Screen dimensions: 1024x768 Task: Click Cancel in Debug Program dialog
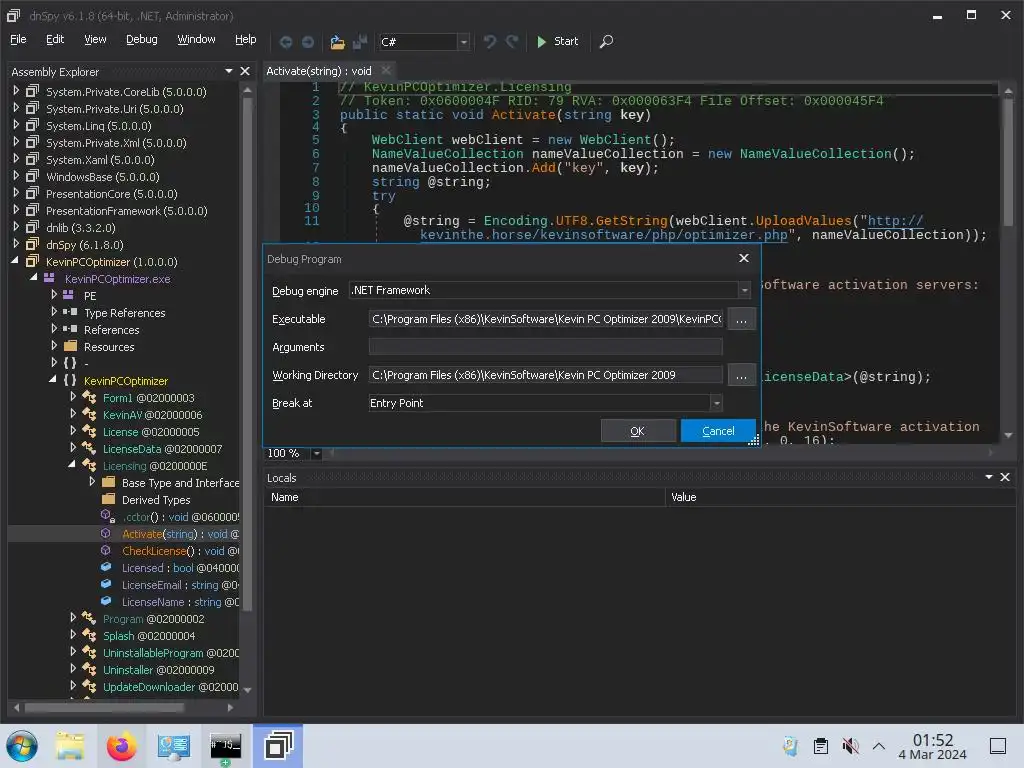coord(718,431)
